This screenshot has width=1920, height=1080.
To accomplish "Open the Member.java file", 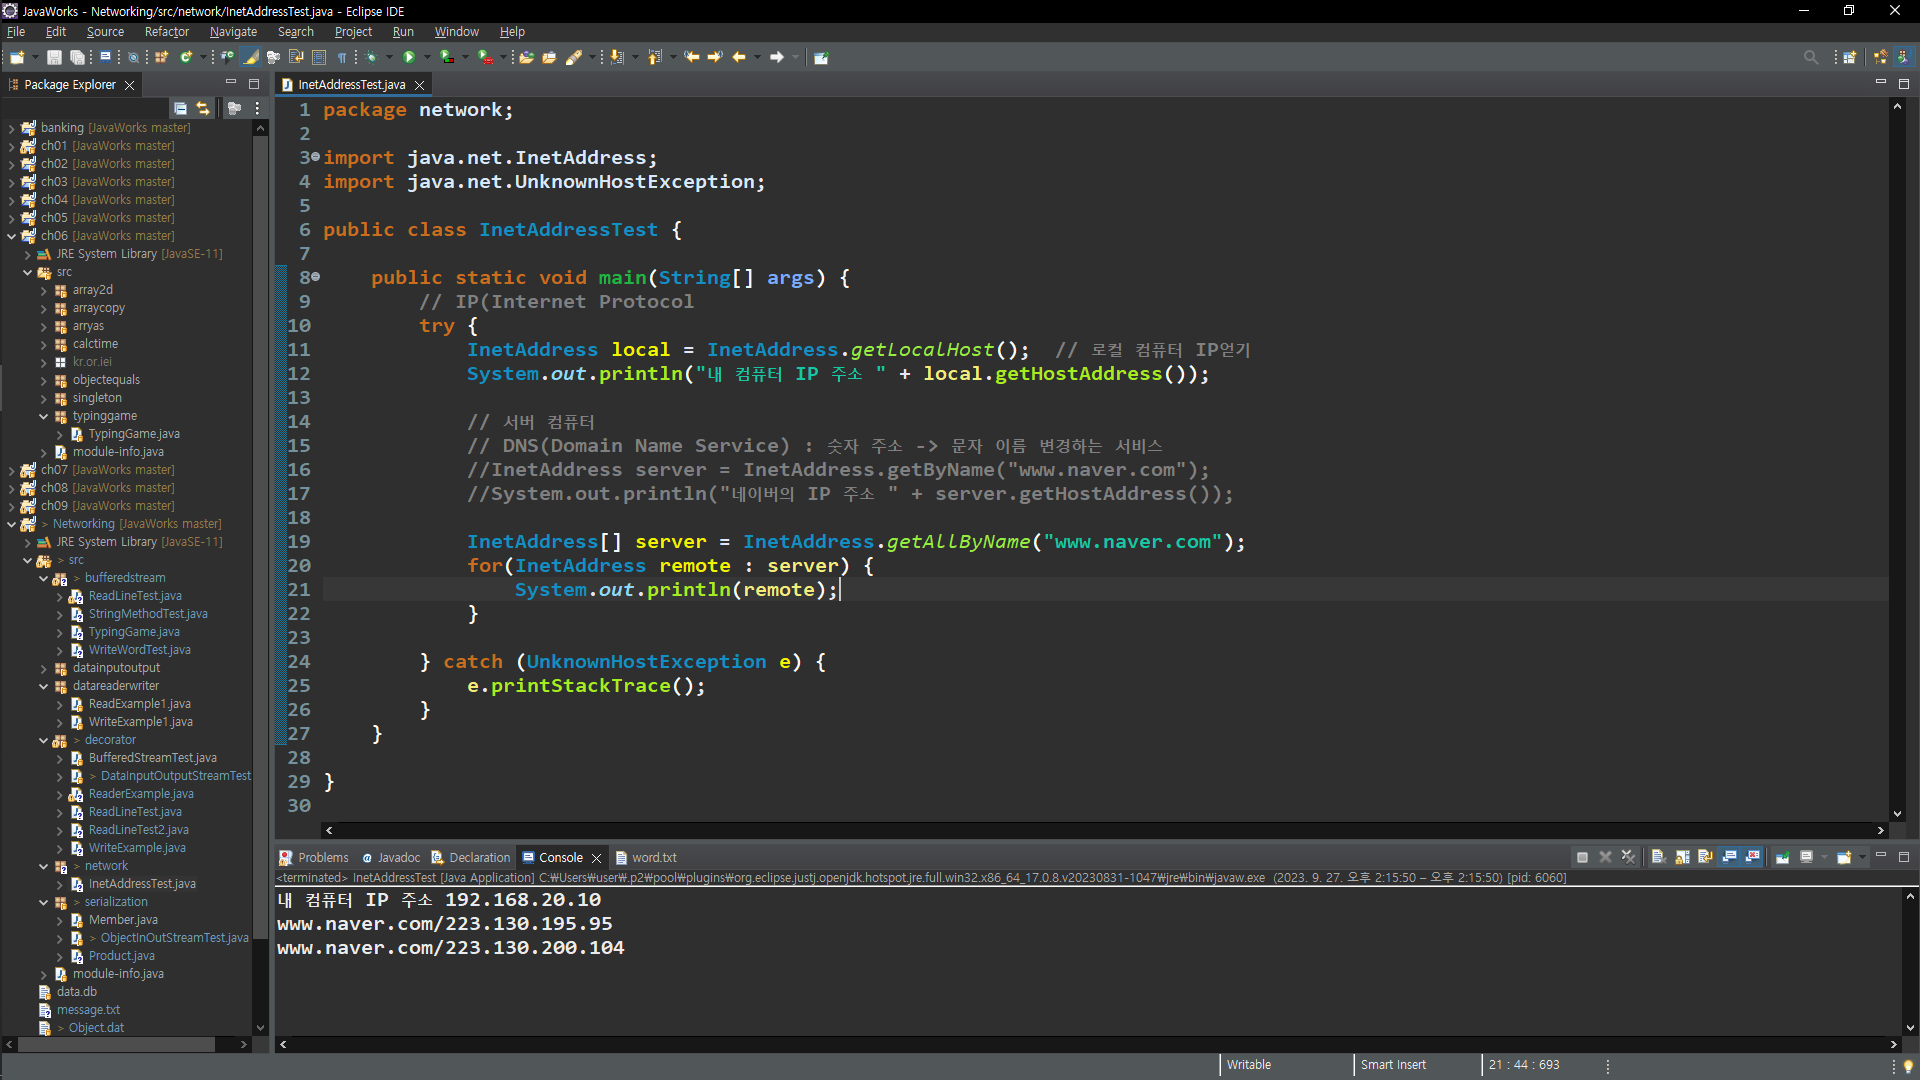I will click(122, 920).
